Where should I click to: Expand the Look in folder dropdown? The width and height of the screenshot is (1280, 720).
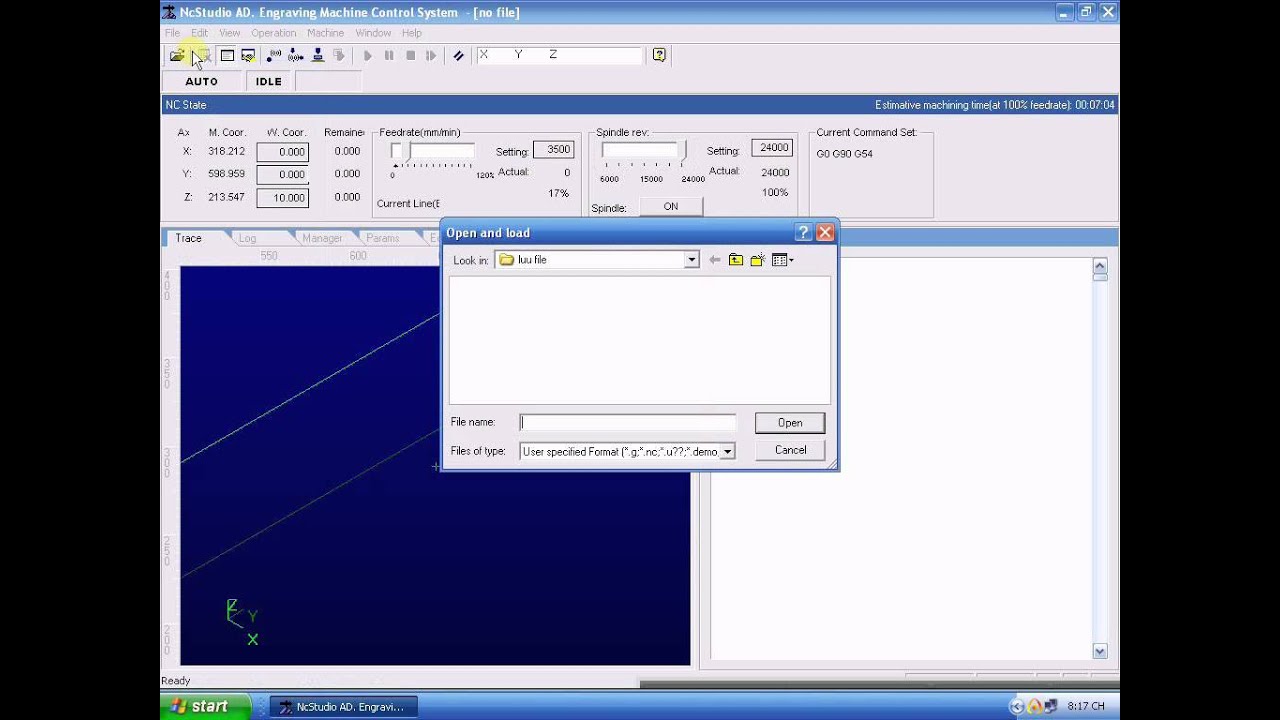(x=691, y=260)
